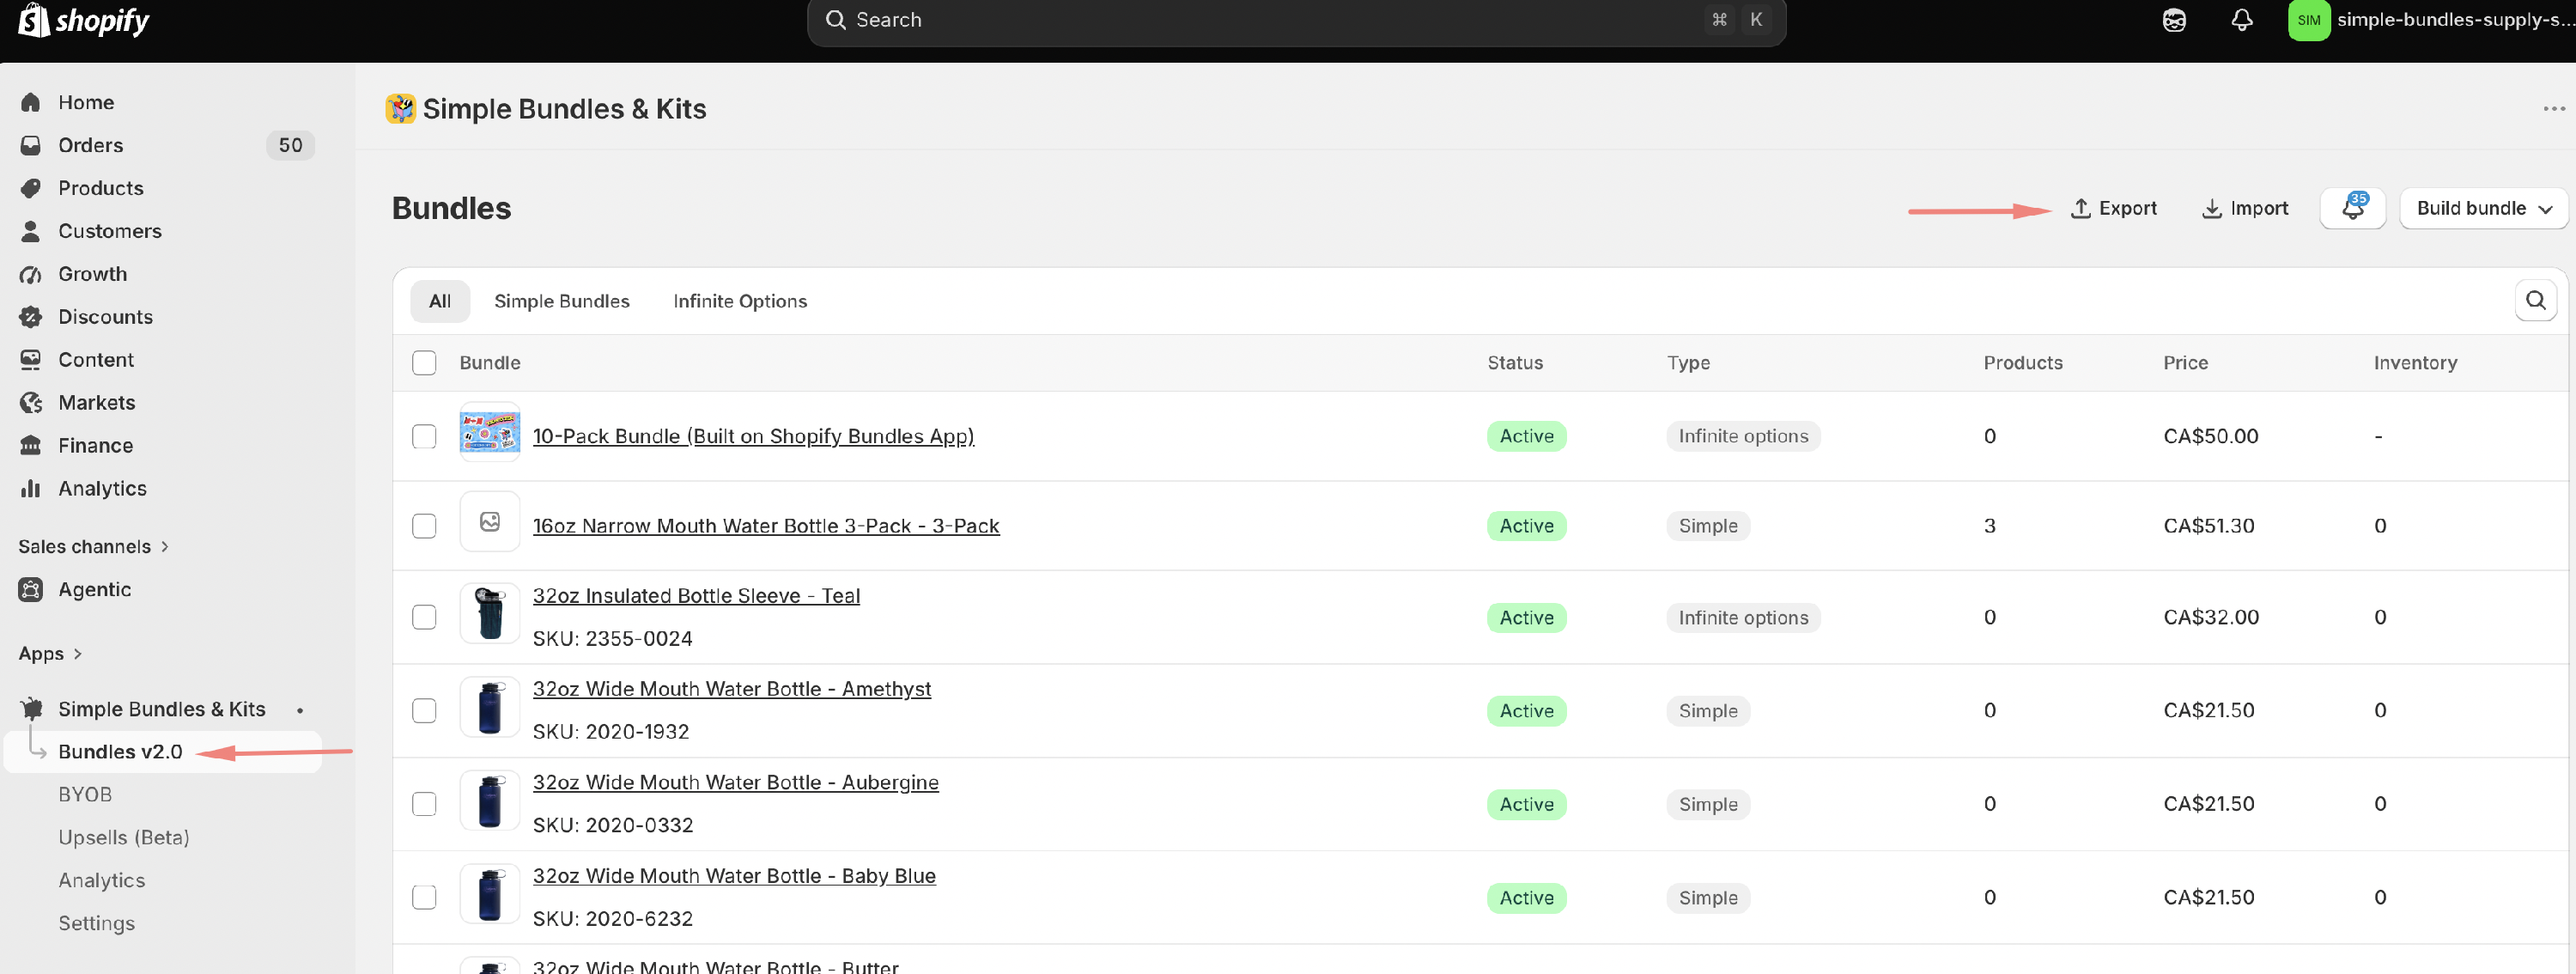
Task: Open the three-dots app menu
Action: [2554, 109]
